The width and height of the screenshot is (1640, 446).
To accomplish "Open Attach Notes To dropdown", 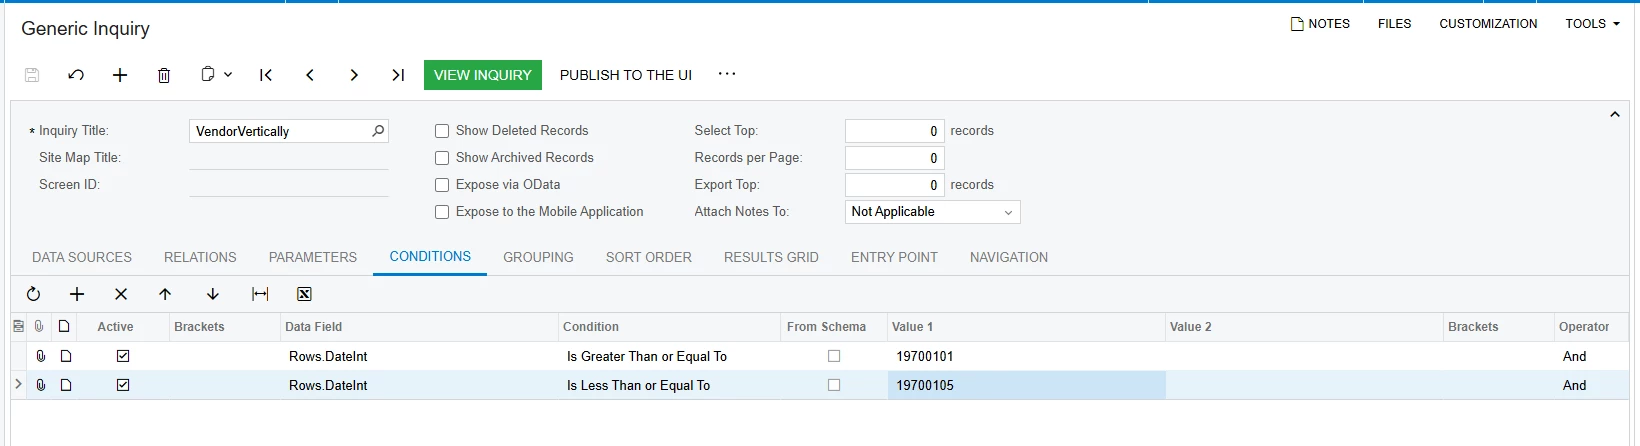I will point(1008,212).
